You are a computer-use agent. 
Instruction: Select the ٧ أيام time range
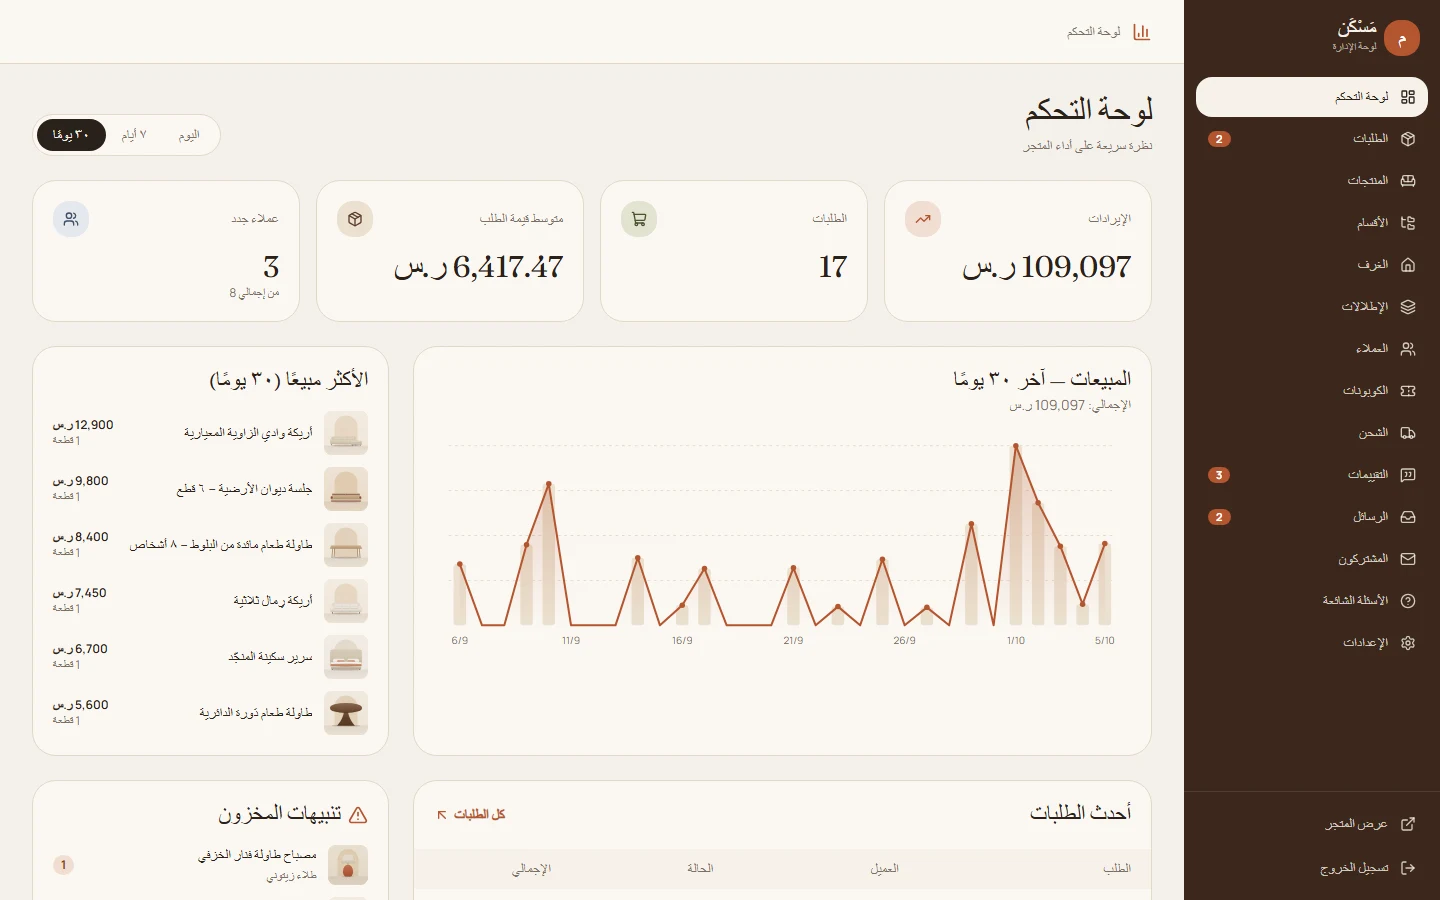click(134, 135)
